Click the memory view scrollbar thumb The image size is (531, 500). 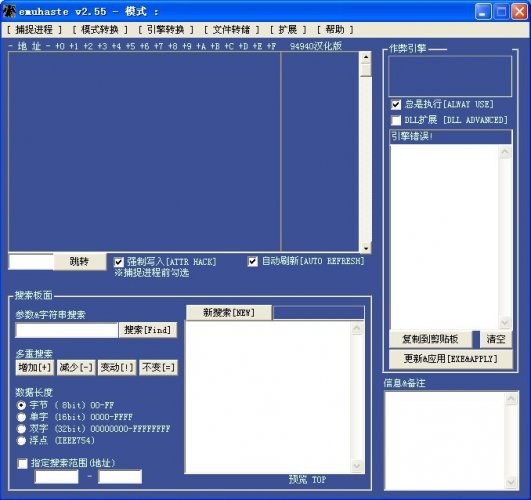click(366, 70)
